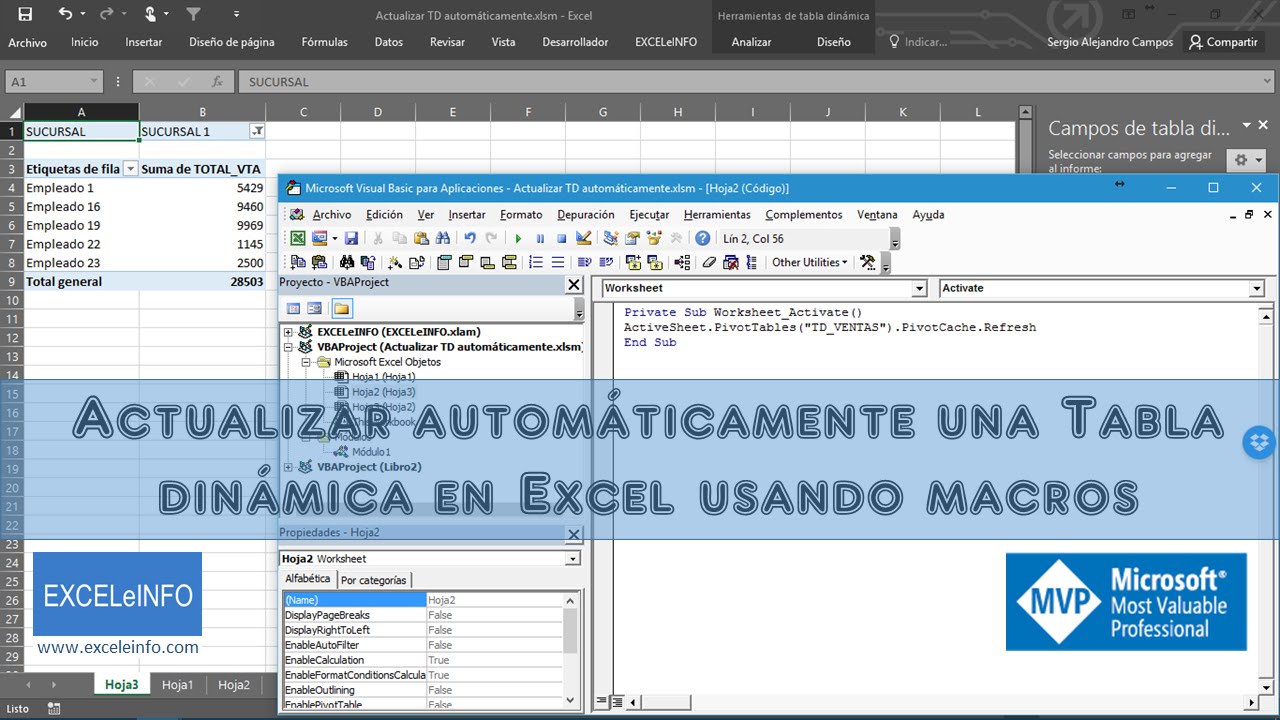Viewport: 1280px width, 720px height.
Task: Switch to the Por categorías tab in Properties
Action: coord(374,580)
